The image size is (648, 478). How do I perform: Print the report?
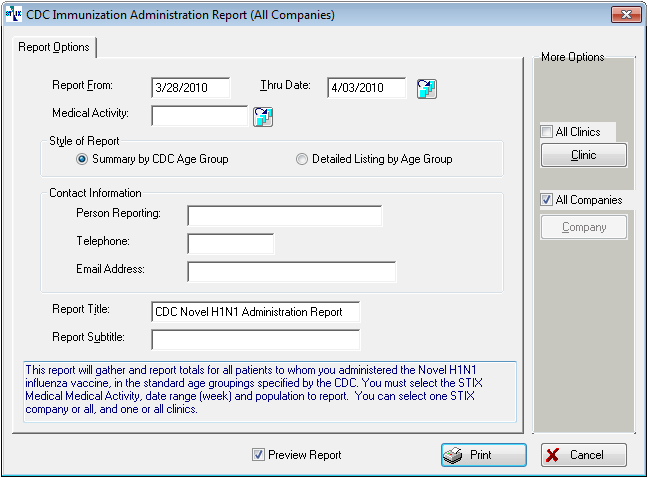(x=484, y=455)
